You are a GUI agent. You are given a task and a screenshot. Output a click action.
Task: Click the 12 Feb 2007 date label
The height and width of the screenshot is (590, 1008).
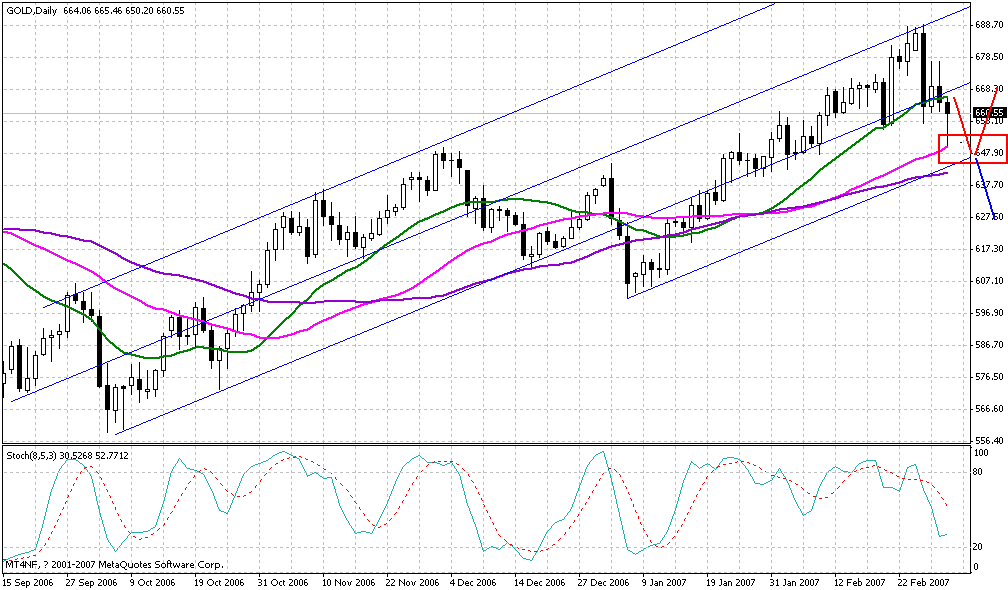click(x=860, y=582)
